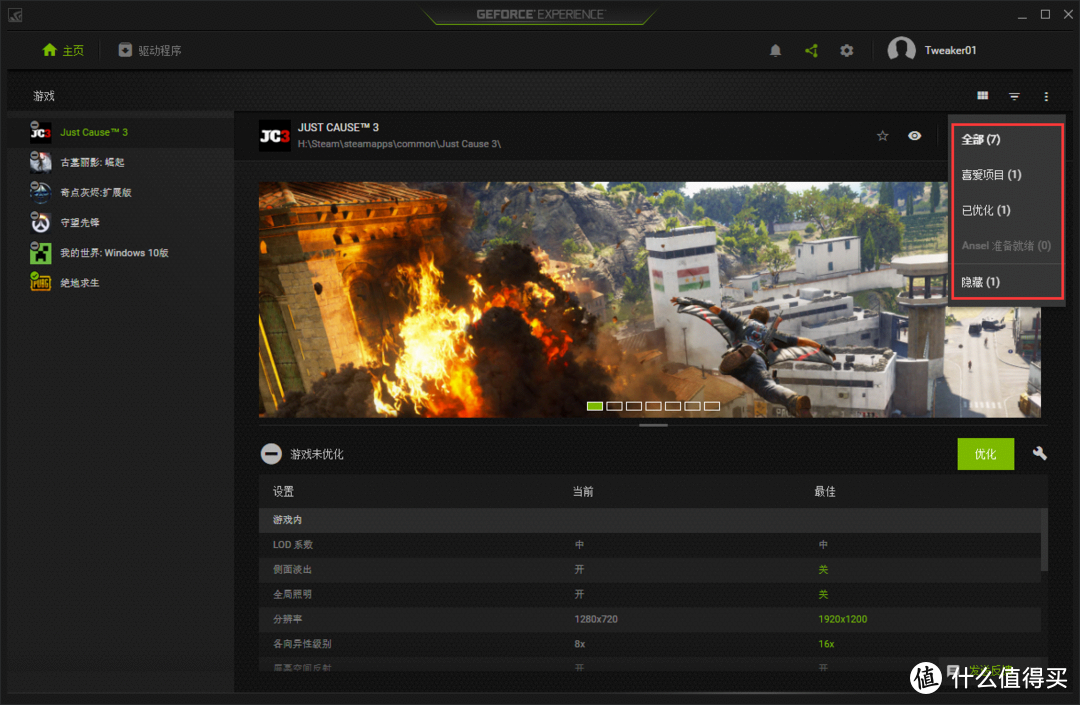This screenshot has height=705, width=1080.
Task: Click the 当前 column header
Action: pyautogui.click(x=583, y=492)
